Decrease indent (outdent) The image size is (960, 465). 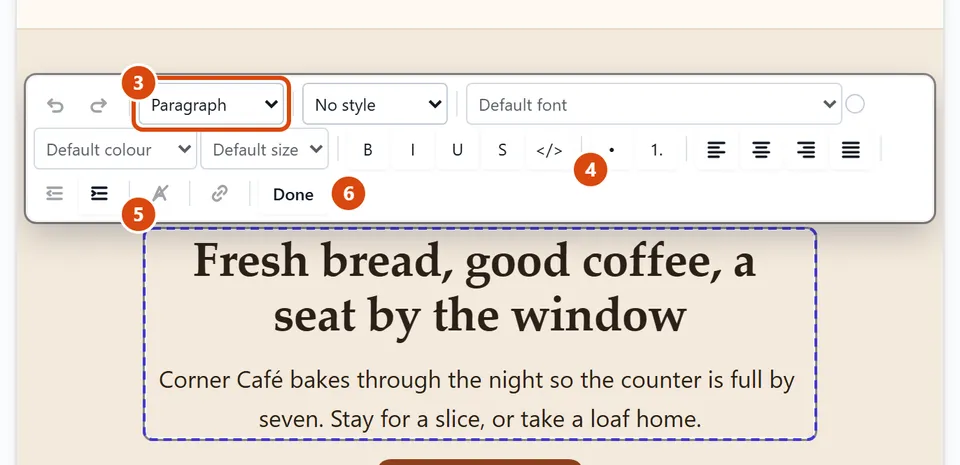click(54, 194)
